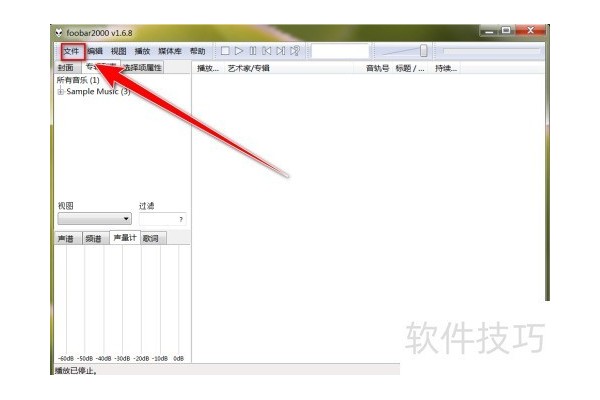The width and height of the screenshot is (600, 400).
Task: Open the 视图 dropdown in library panel
Action: tap(95, 219)
